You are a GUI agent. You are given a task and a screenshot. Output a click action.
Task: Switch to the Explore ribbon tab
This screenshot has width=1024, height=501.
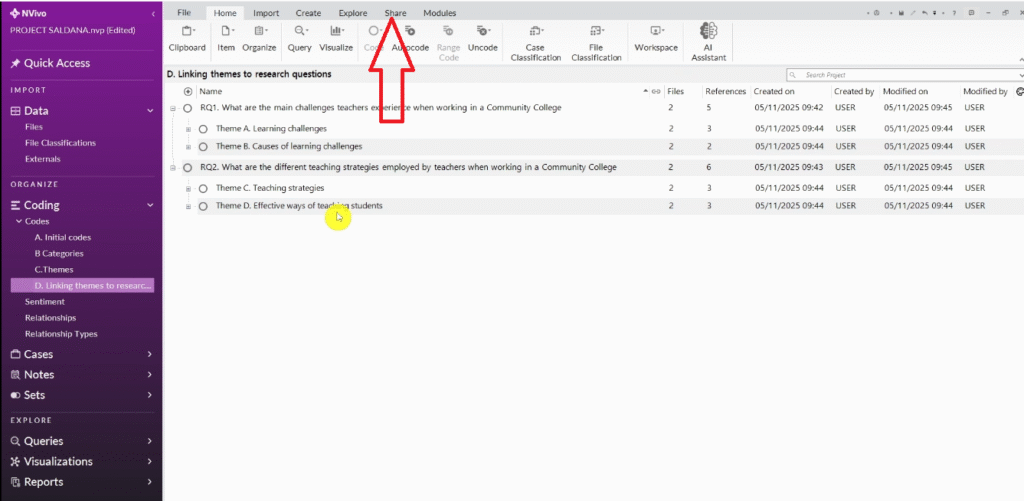pyautogui.click(x=353, y=13)
